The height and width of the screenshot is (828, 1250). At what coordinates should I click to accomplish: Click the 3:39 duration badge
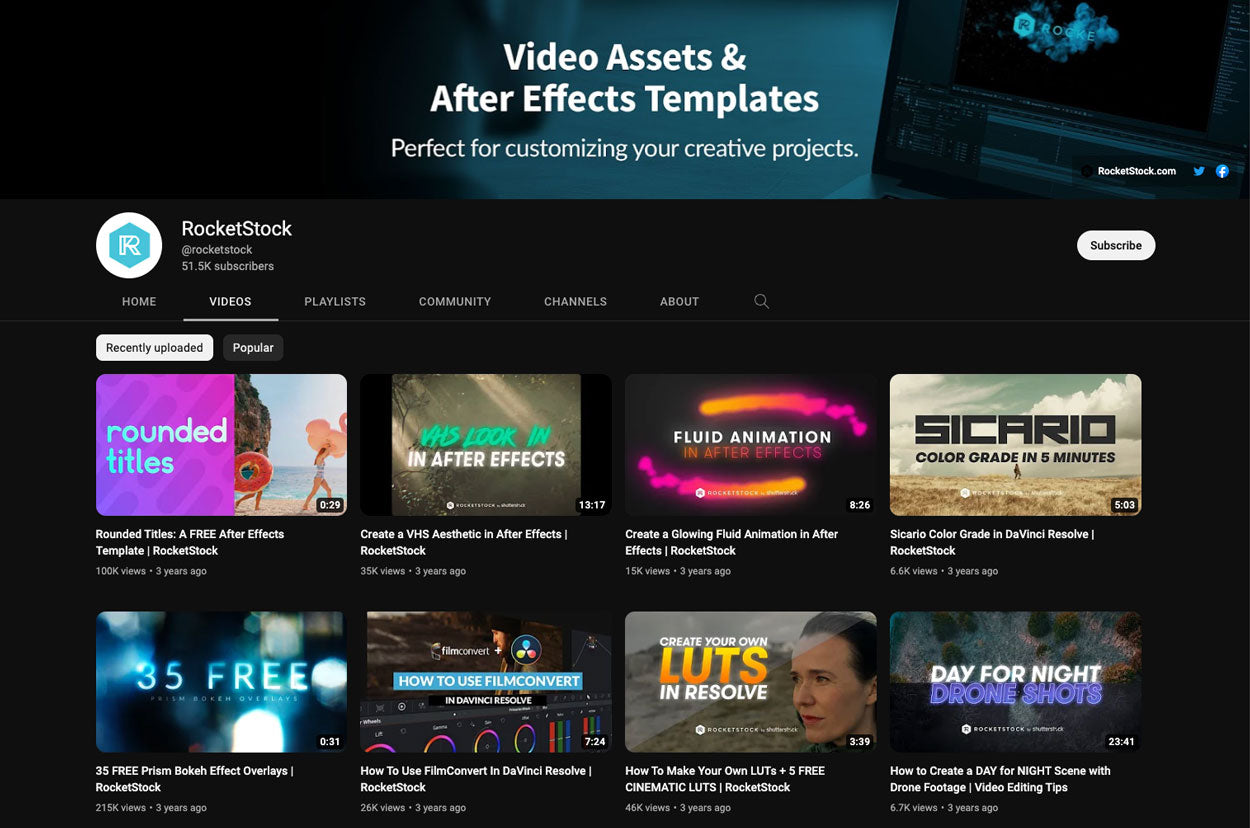coord(860,742)
